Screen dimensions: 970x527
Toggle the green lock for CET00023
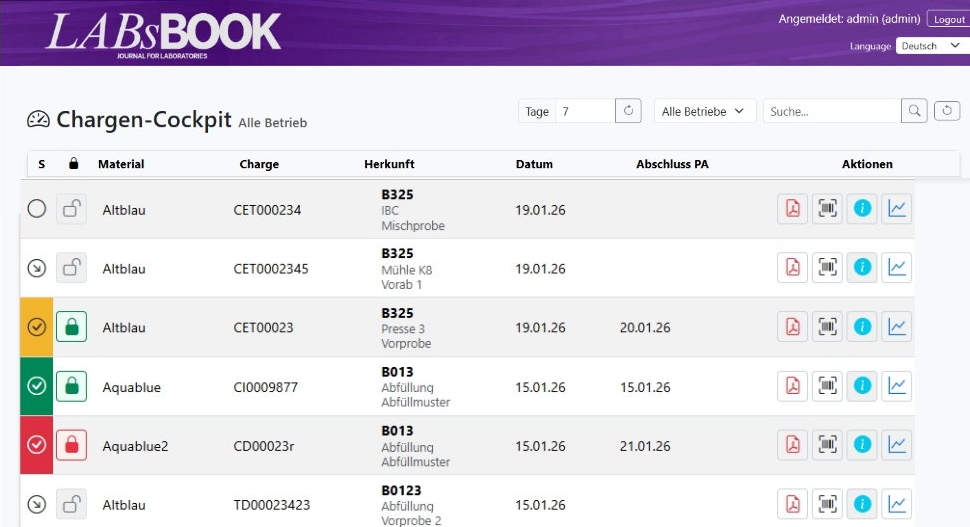[71, 327]
